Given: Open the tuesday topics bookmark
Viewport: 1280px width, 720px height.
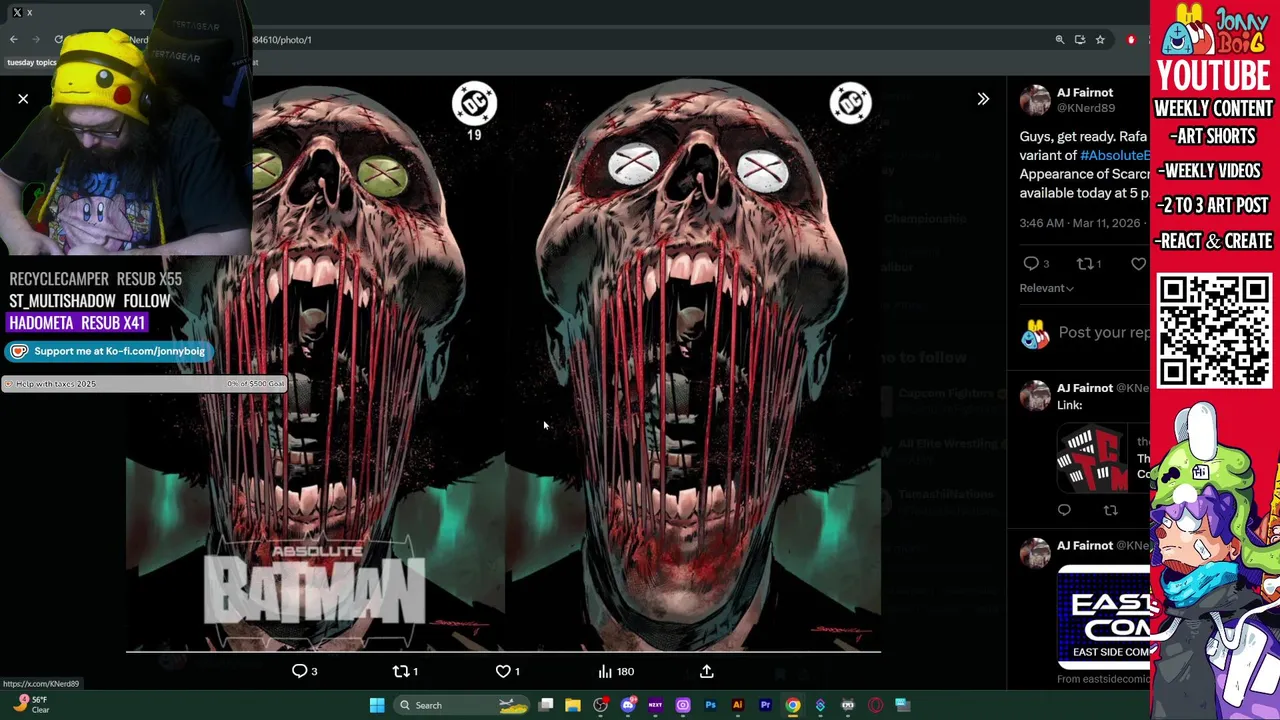Looking at the screenshot, I should pos(31,62).
